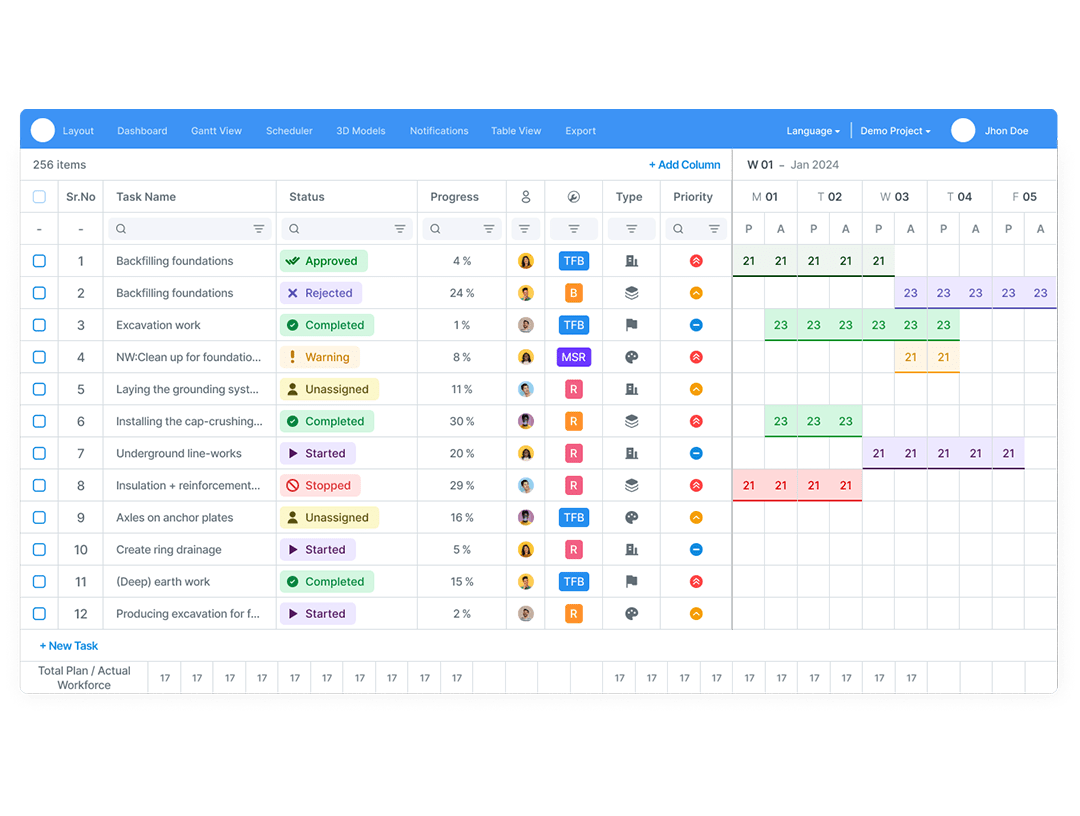Open the Language dropdown
The width and height of the screenshot is (1080, 816).
click(812, 131)
